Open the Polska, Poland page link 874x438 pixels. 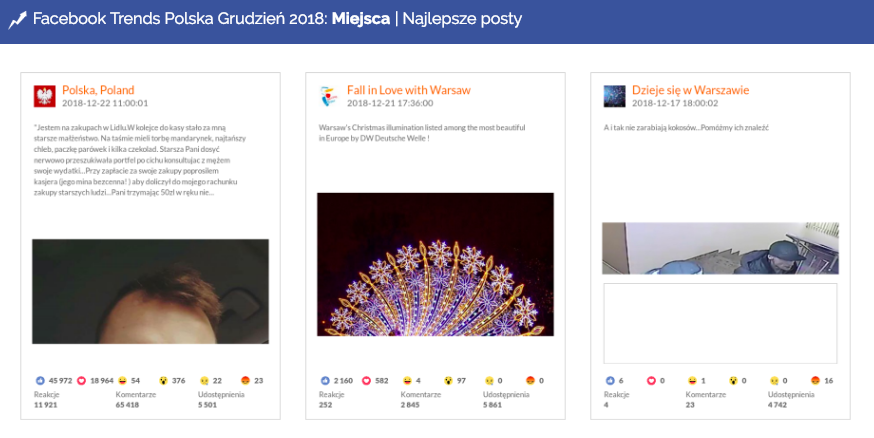[98, 90]
